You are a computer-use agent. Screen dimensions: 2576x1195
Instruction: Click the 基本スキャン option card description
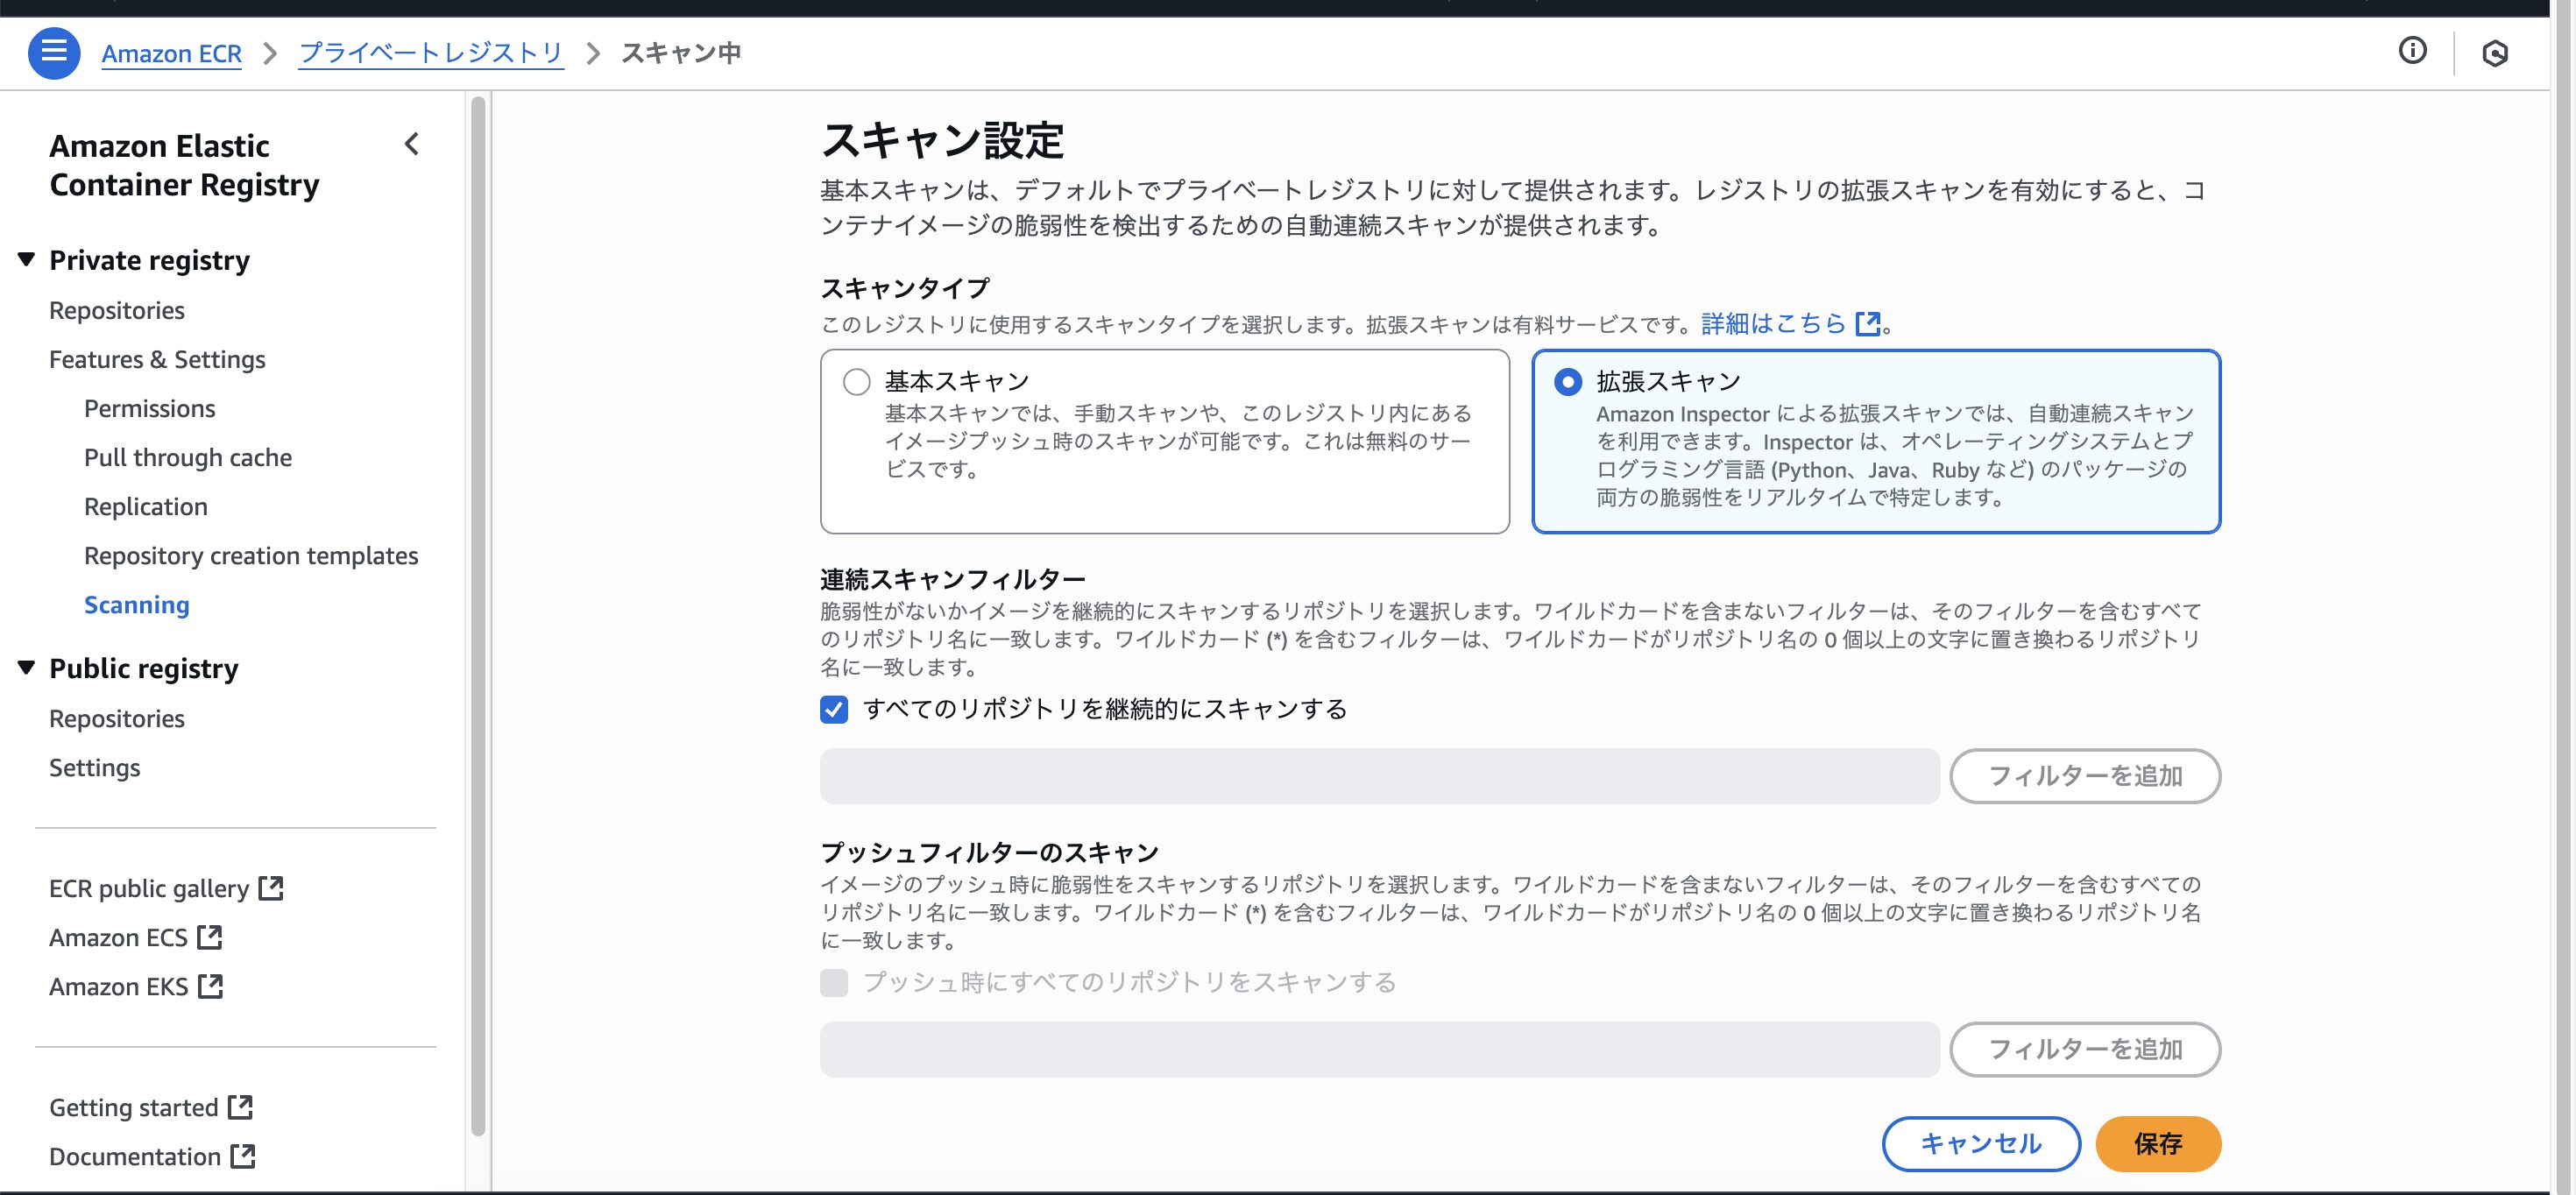pos(1178,441)
